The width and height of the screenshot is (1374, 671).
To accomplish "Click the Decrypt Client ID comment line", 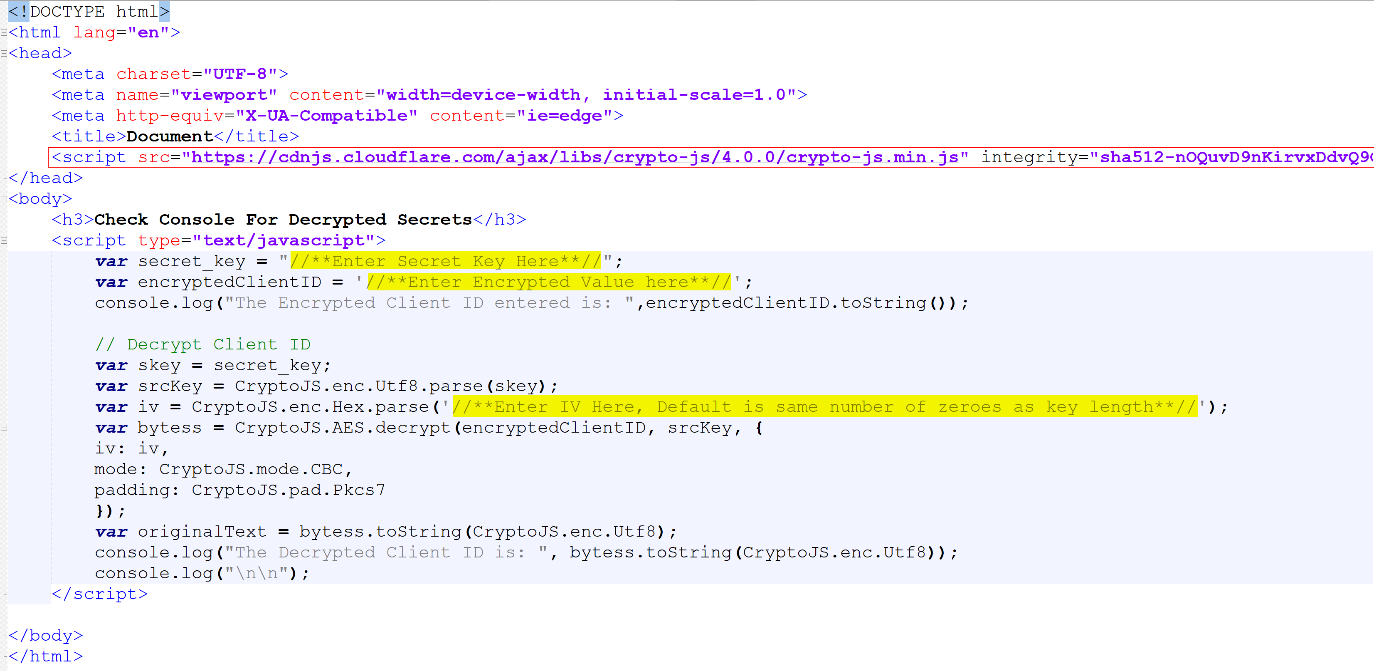I will click(203, 345).
